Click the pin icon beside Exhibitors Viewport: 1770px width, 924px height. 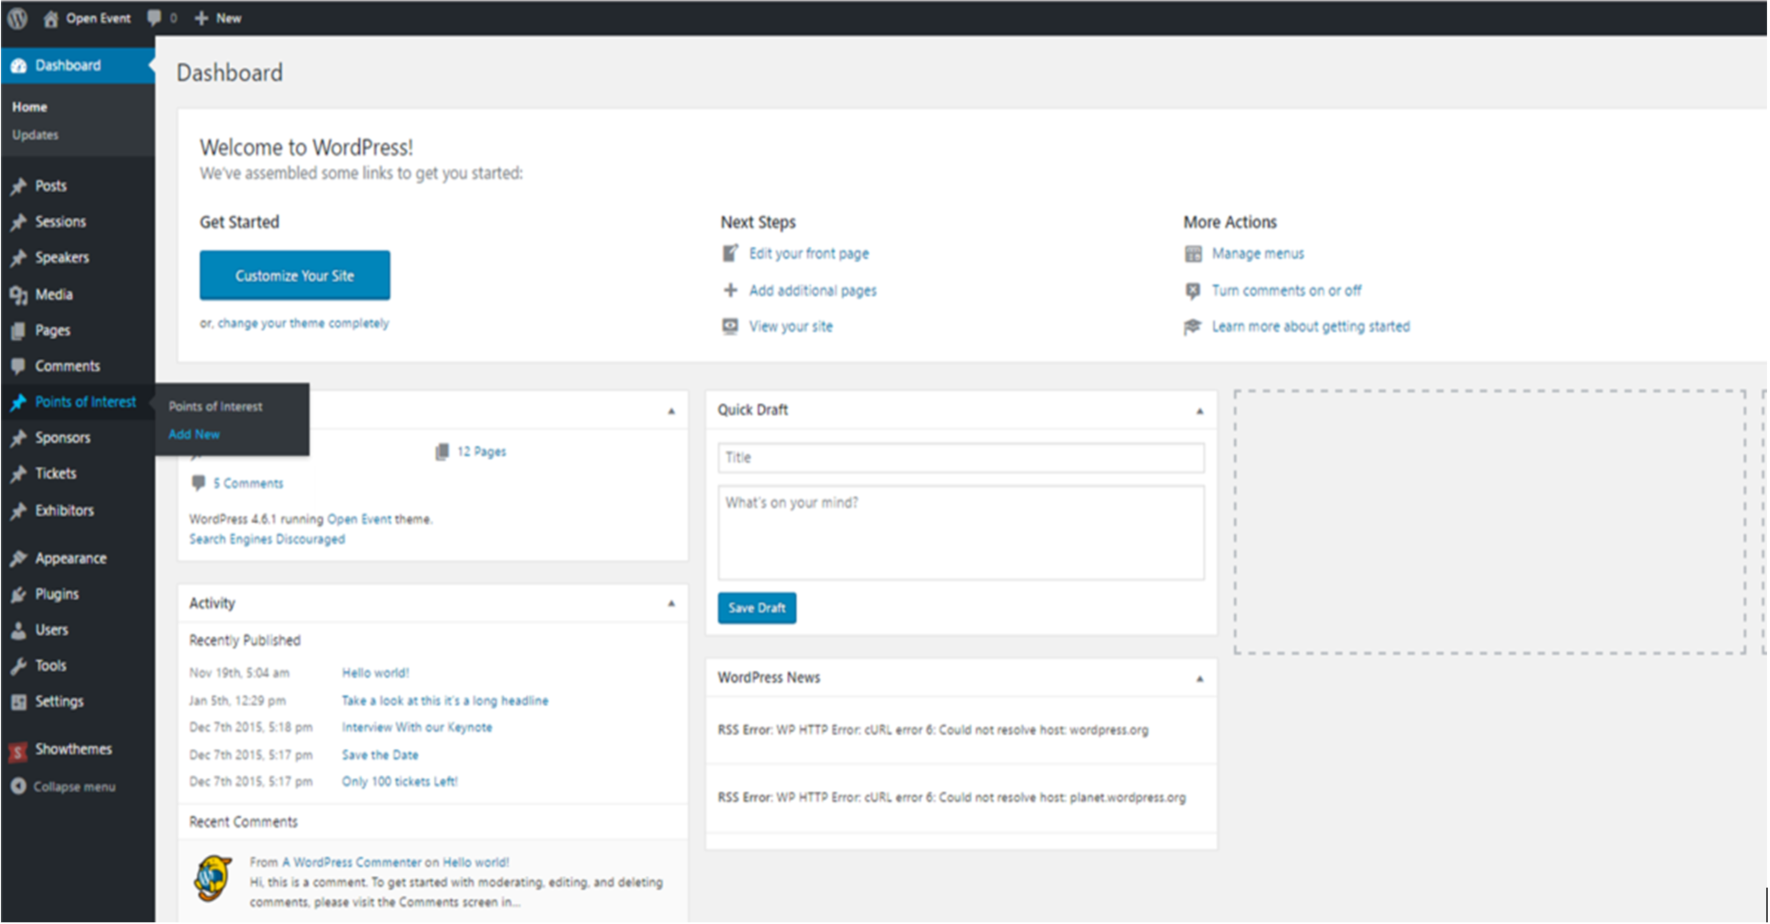coord(18,511)
